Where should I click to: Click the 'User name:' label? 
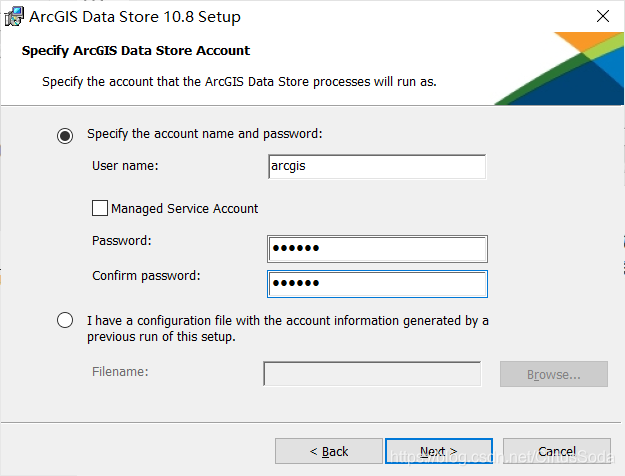pyautogui.click(x=125, y=166)
